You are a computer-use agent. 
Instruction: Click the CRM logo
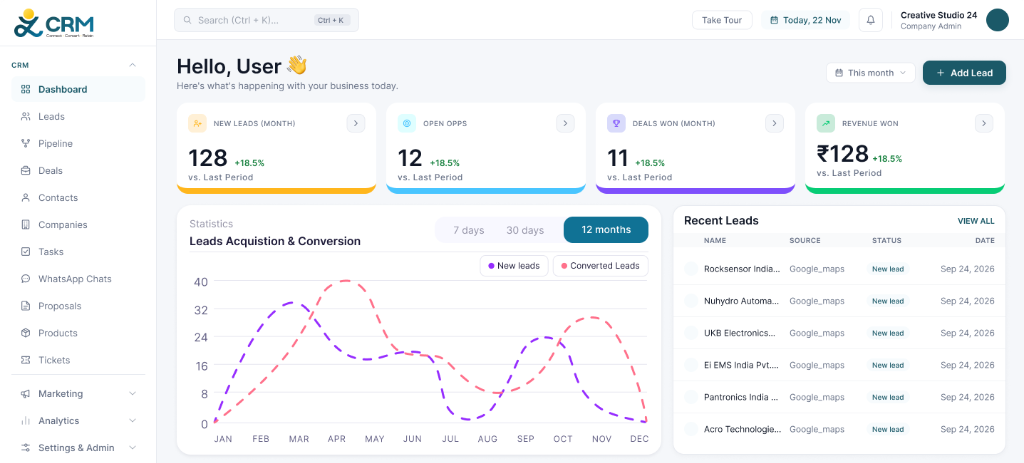coord(54,23)
